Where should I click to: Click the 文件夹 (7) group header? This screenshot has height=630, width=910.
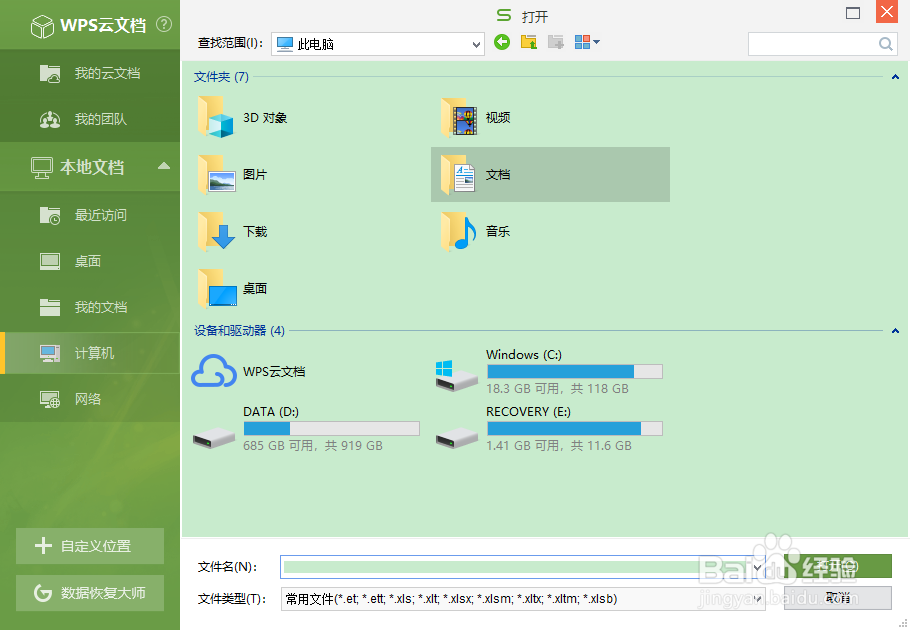[221, 77]
